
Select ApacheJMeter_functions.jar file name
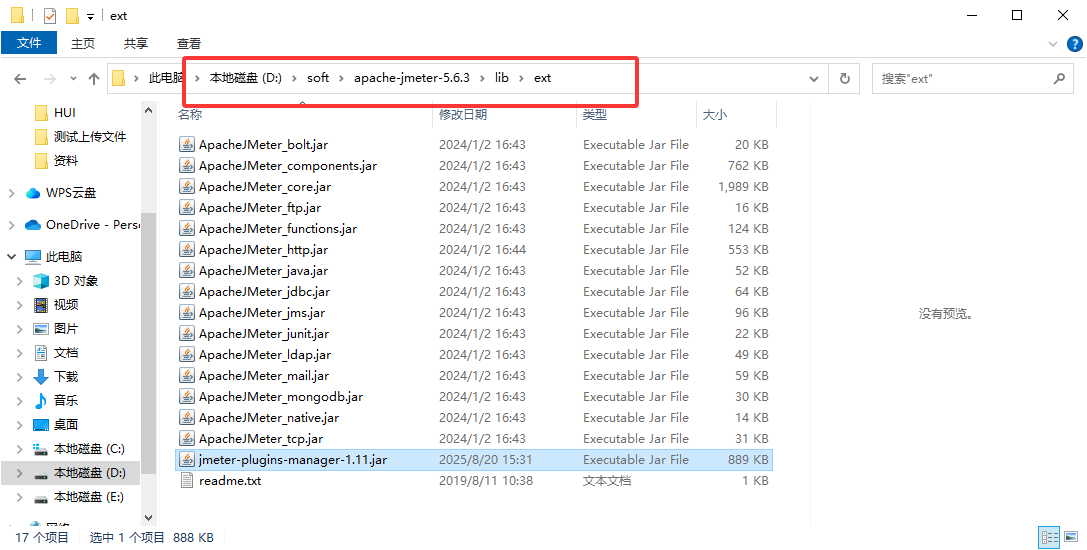pos(278,228)
